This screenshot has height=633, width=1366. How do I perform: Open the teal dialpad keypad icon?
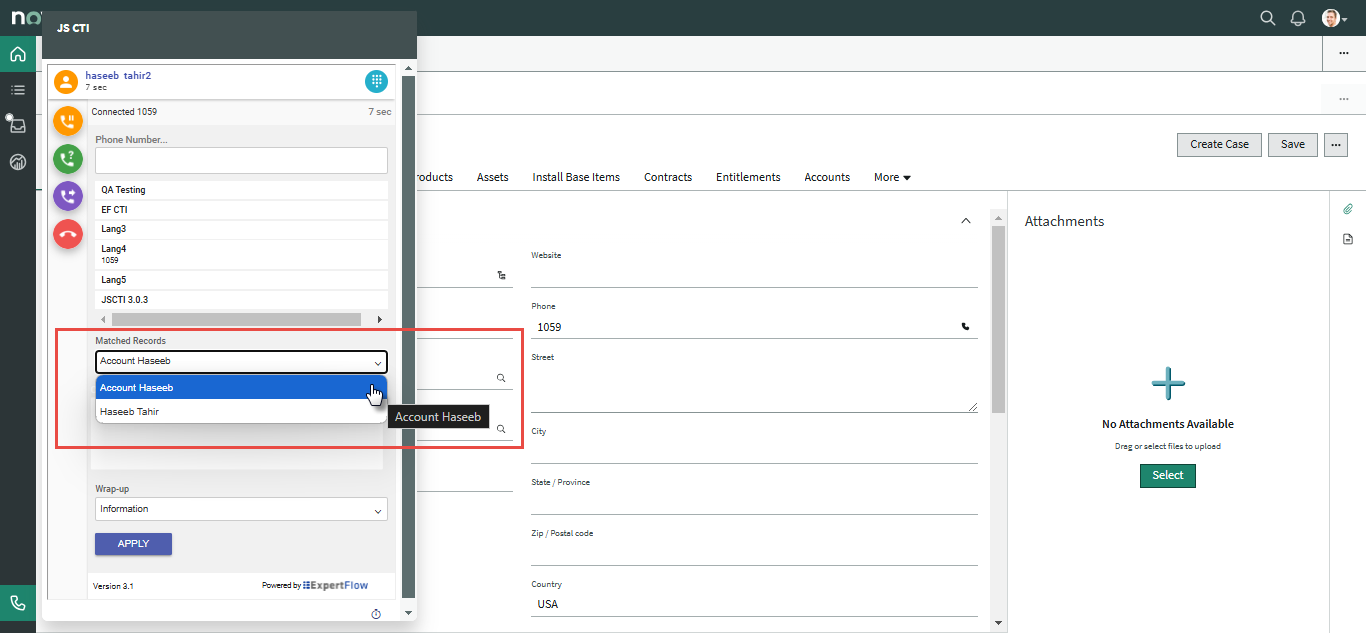click(376, 81)
